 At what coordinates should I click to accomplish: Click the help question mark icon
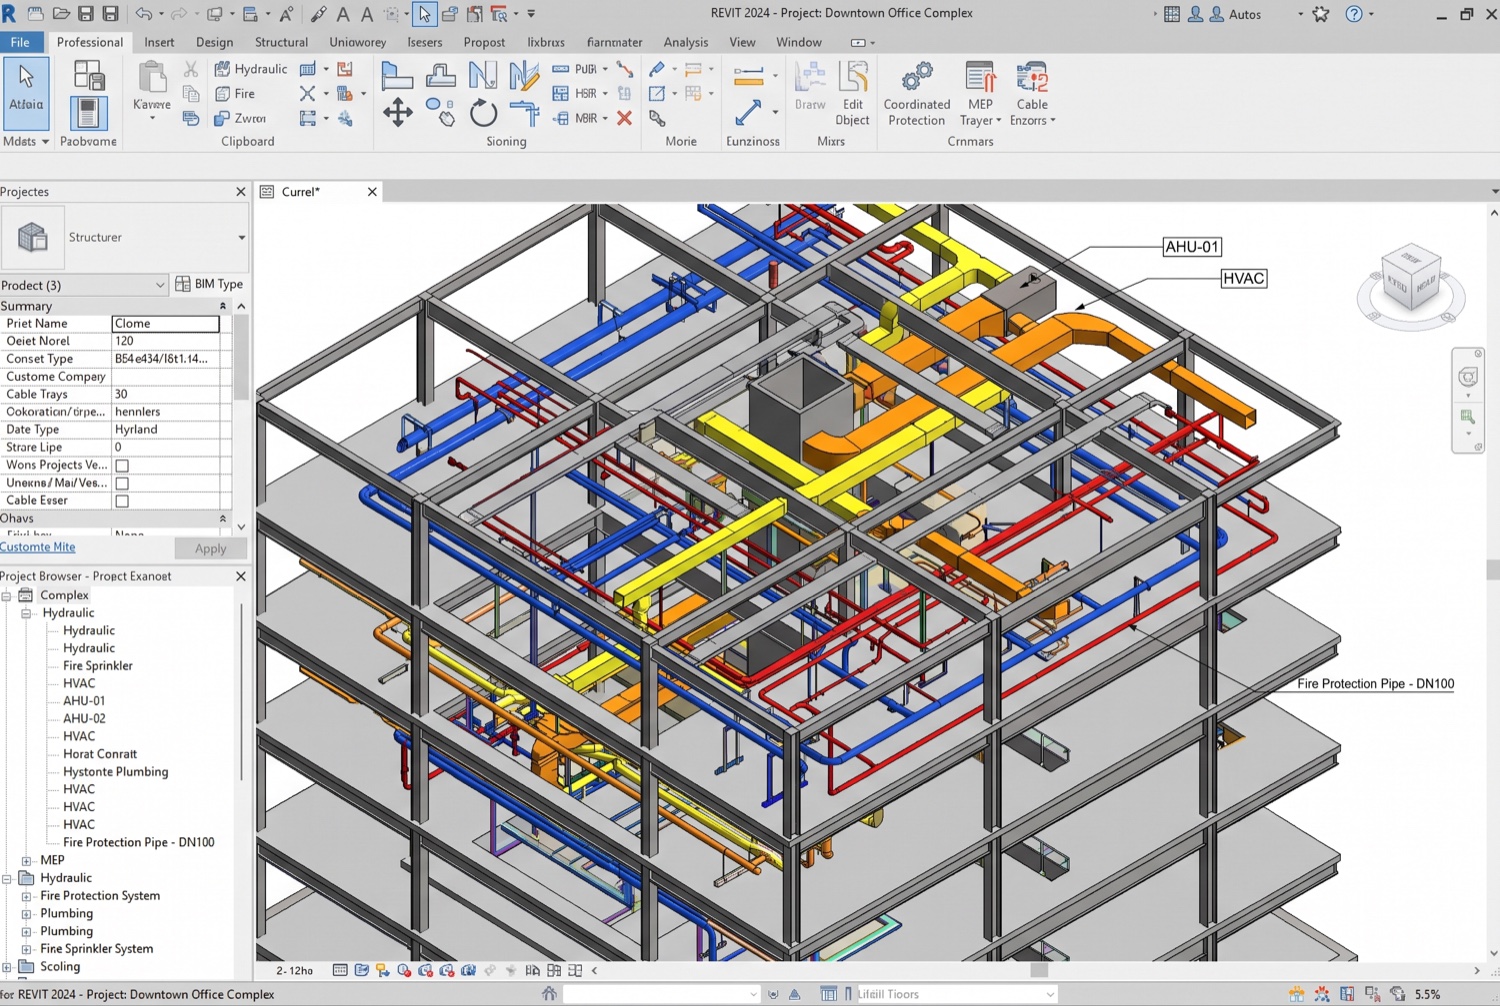click(x=1354, y=14)
